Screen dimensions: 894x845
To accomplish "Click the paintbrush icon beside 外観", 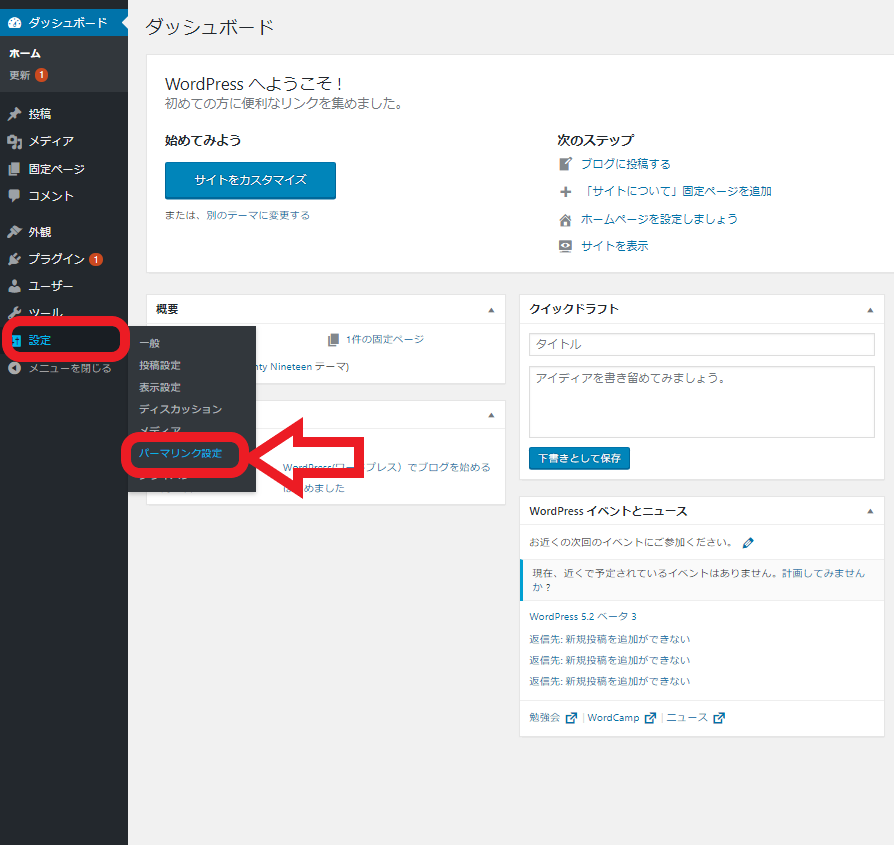I will 14,231.
